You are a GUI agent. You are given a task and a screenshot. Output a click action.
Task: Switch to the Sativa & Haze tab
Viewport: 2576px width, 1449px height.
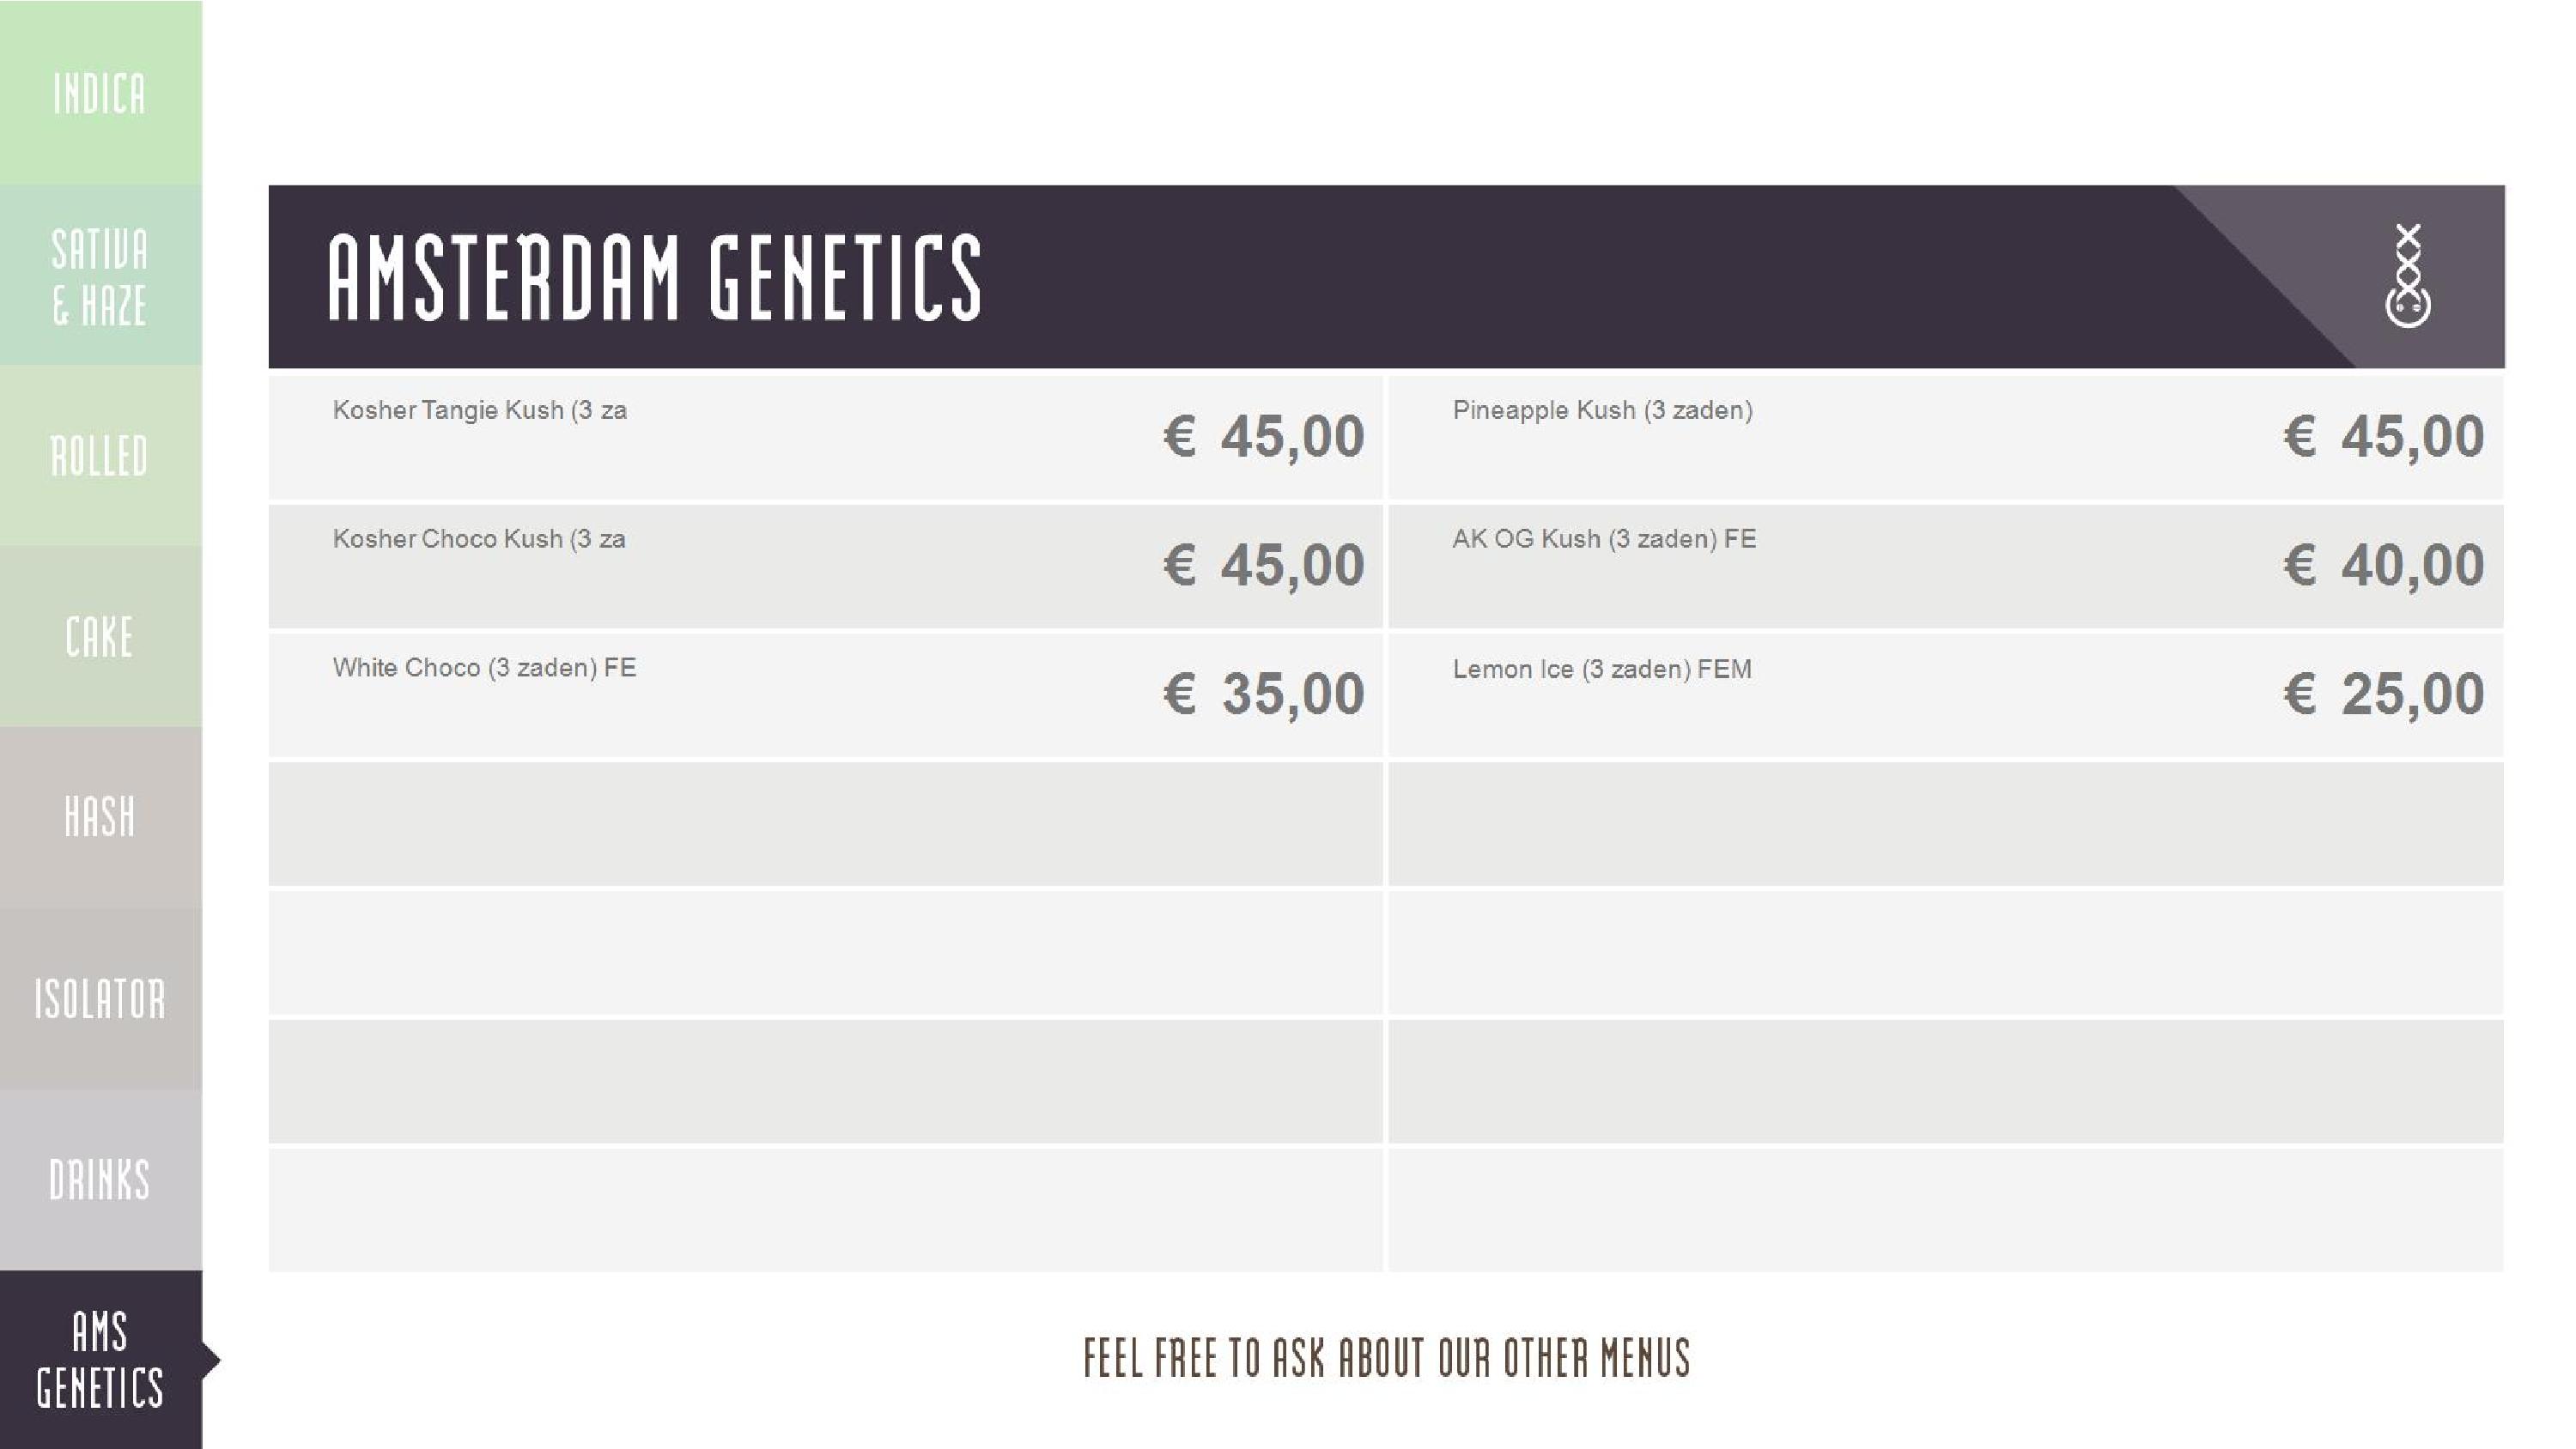click(100, 276)
